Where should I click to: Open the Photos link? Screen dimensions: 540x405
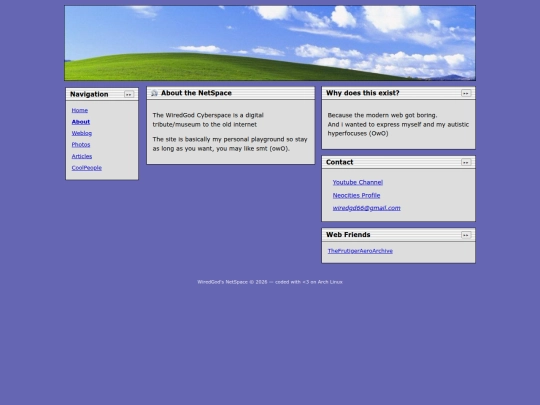81,145
